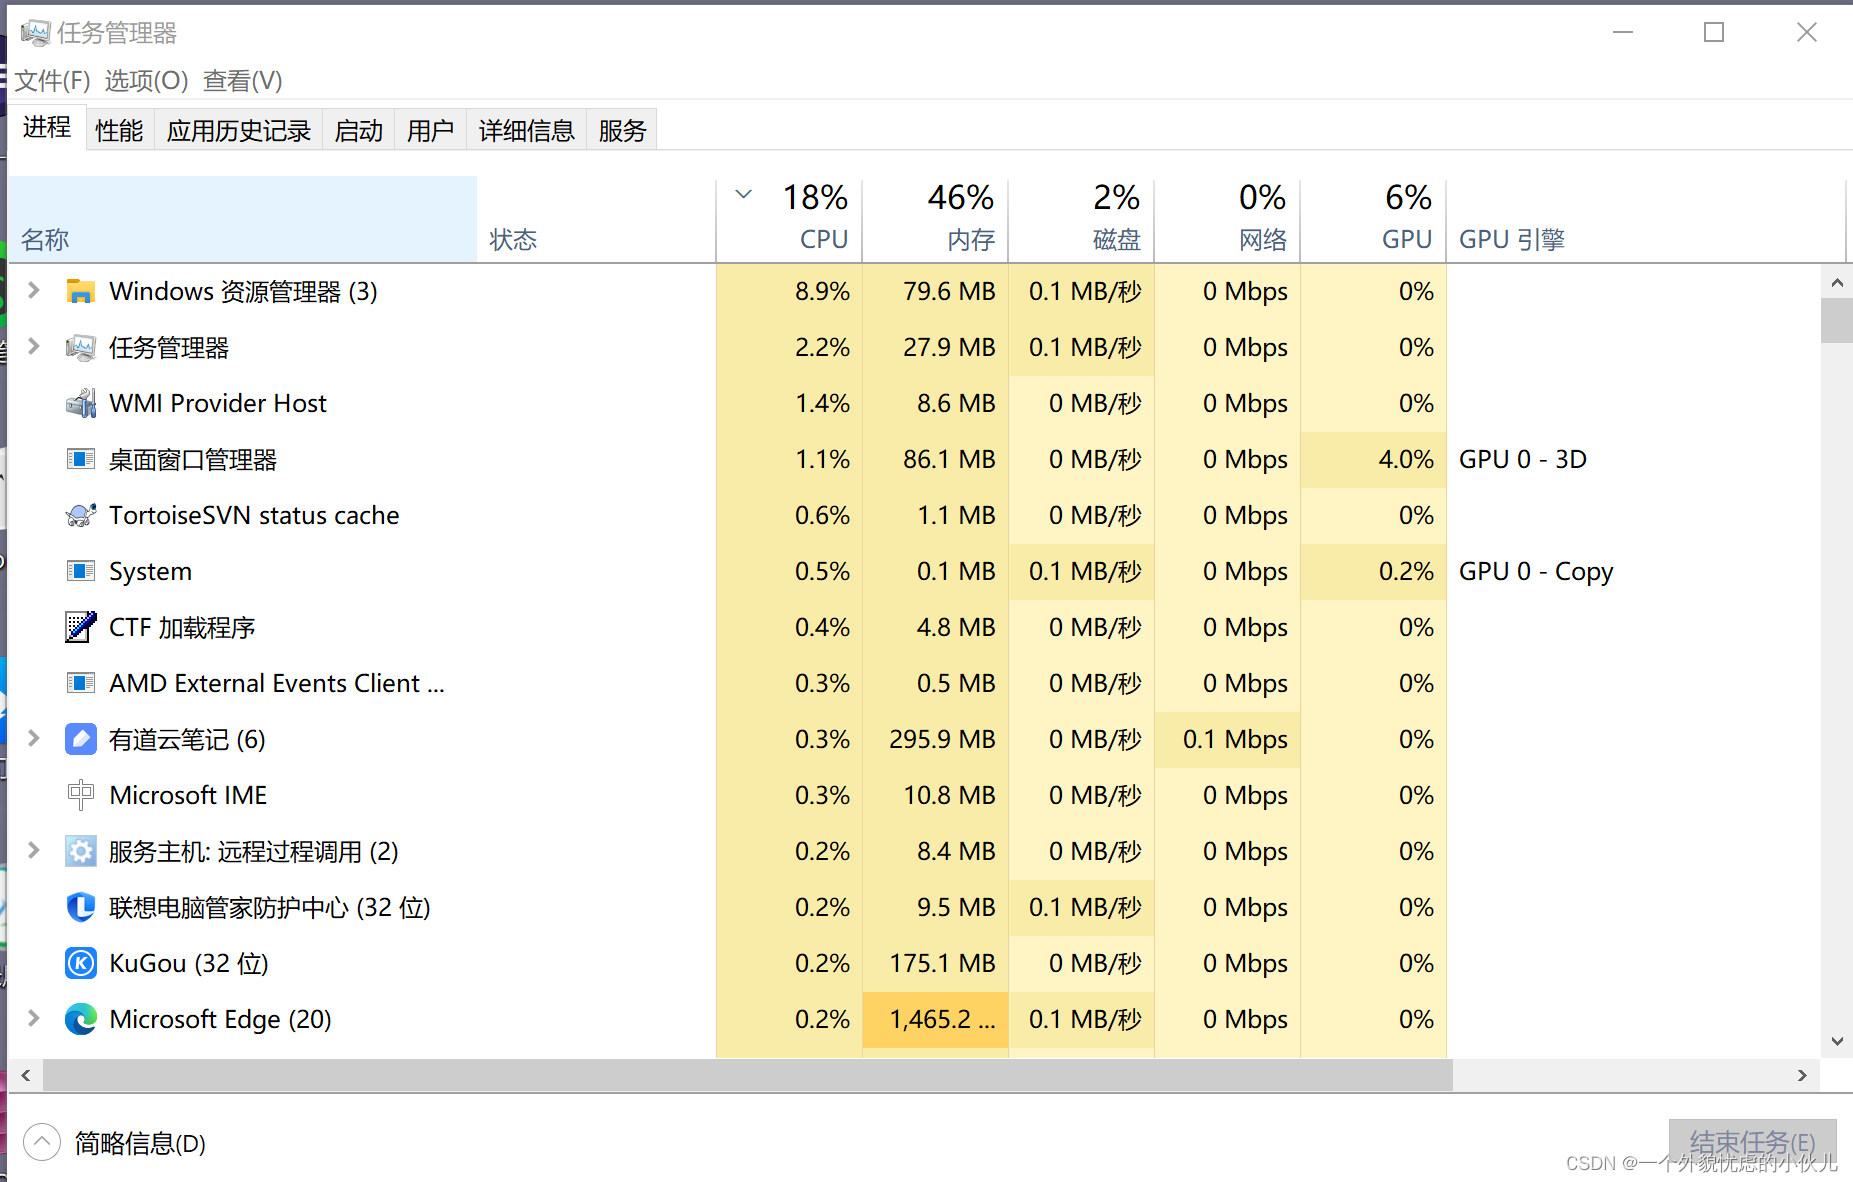Switch to the 应用历史记录 tab
Viewport: 1853px width, 1182px height.
pos(239,130)
